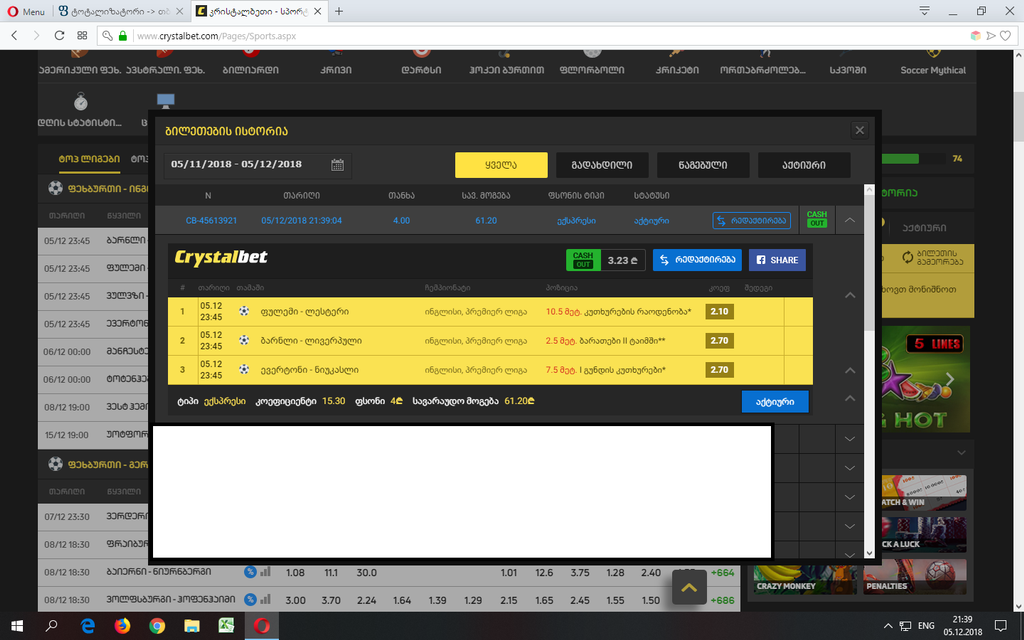Click the Cash Out 3.23 button

coord(605,260)
